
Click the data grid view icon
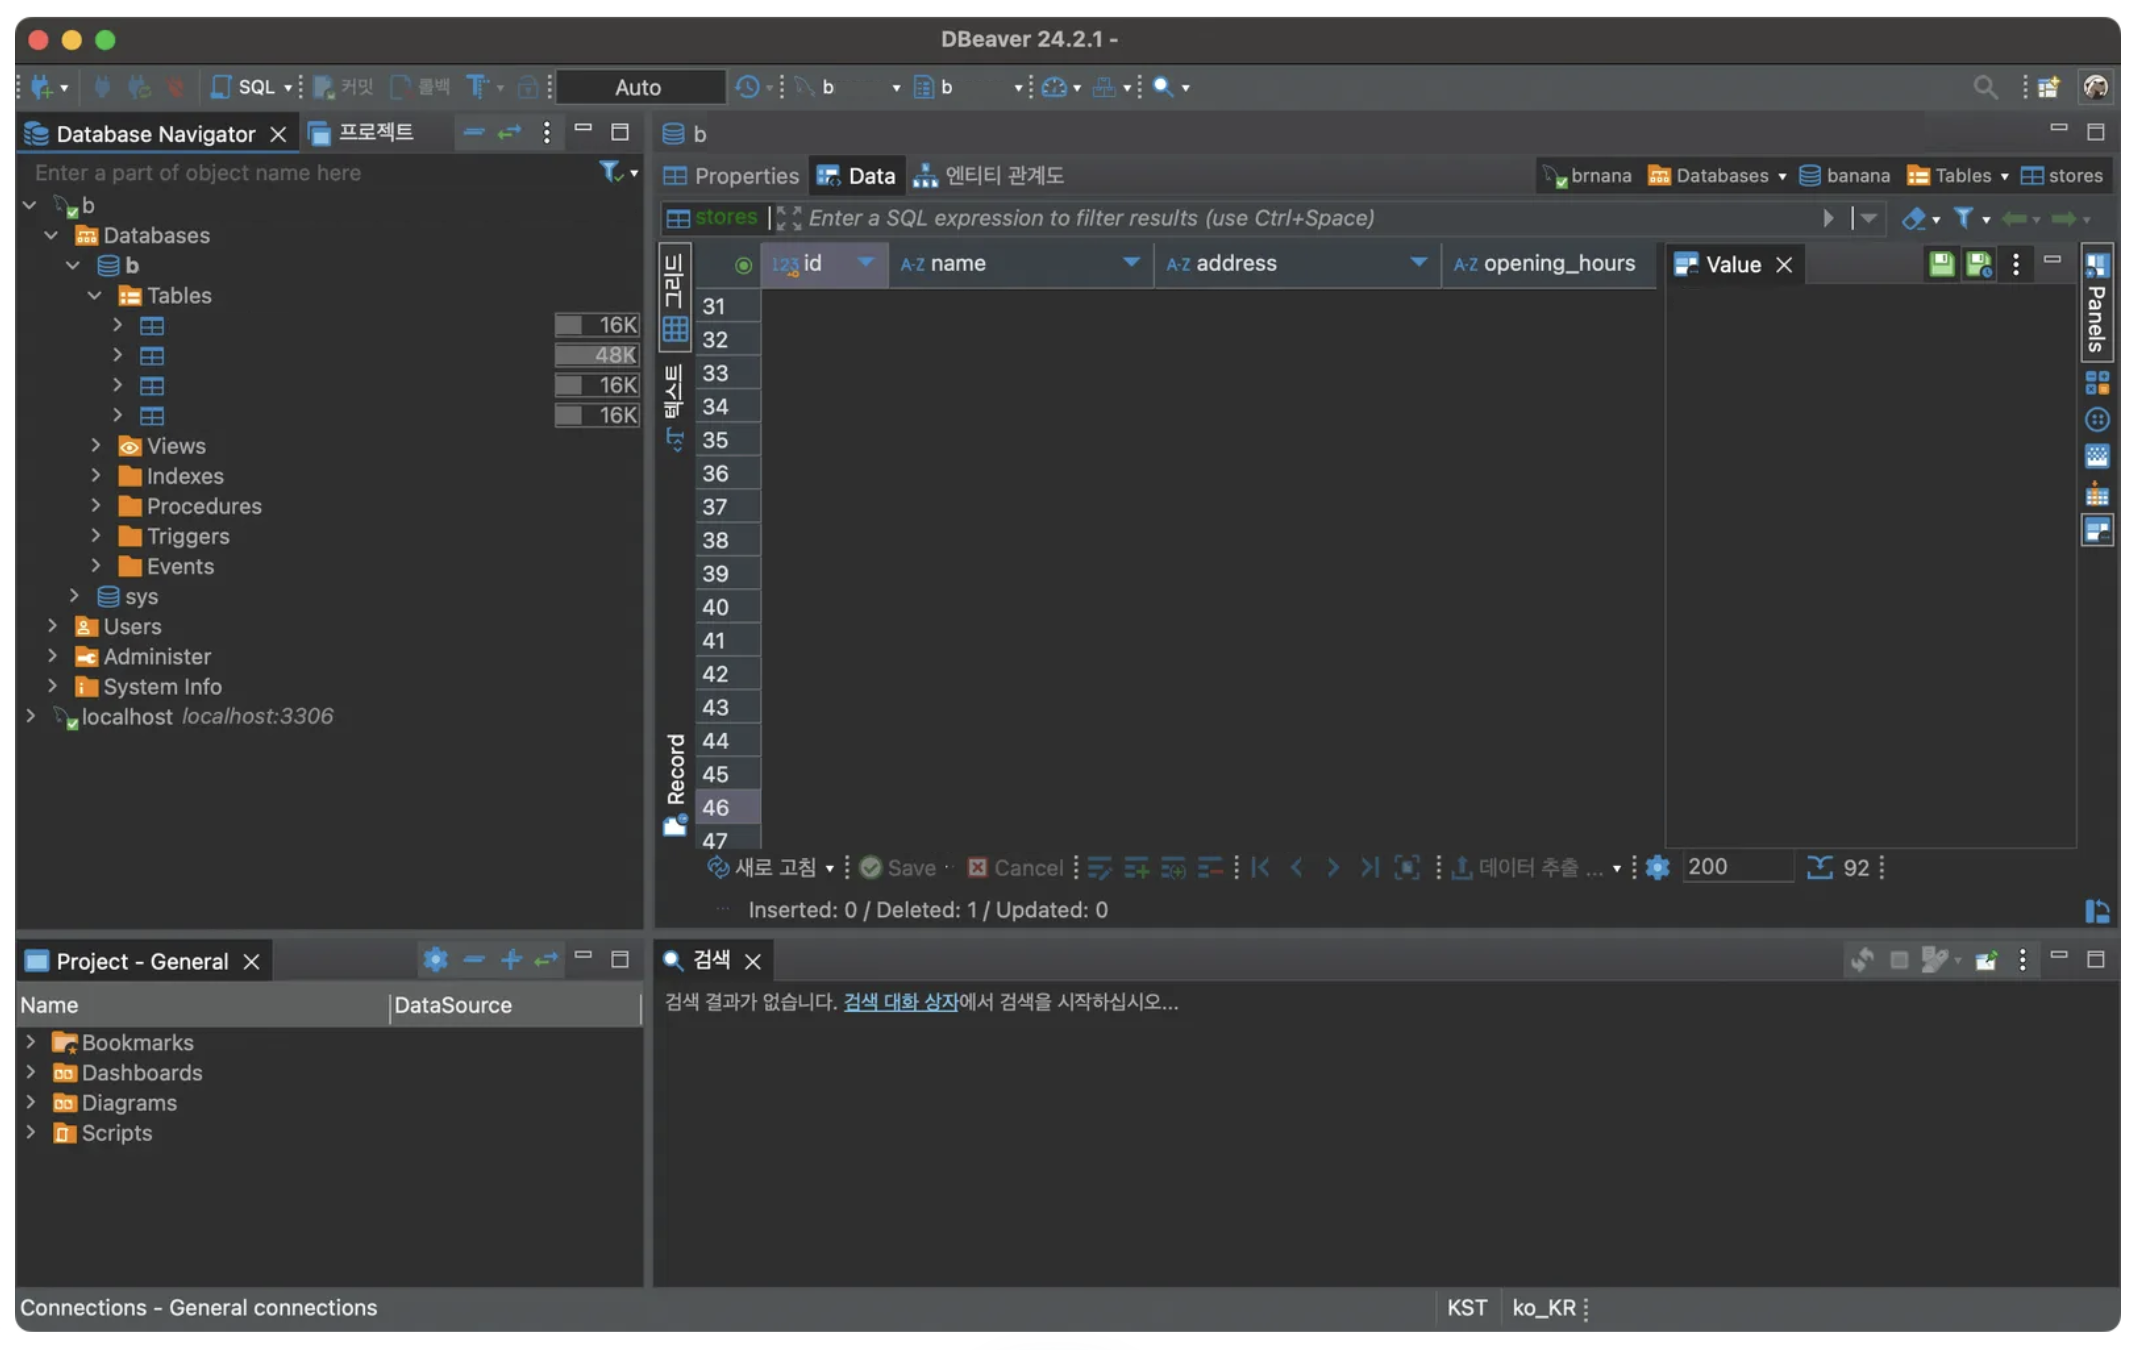click(x=675, y=329)
